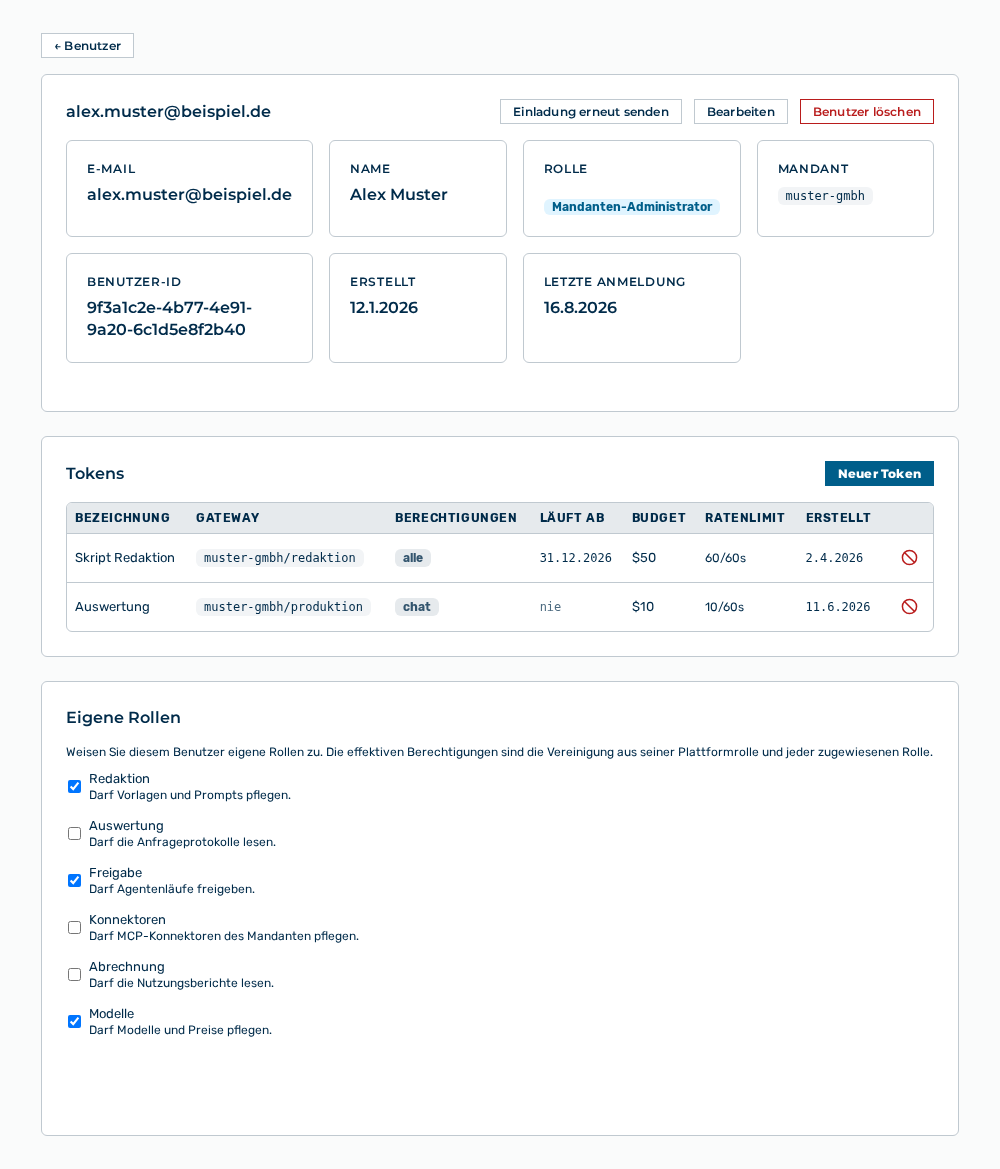
Task: Select the expiry date 31.12.2026
Action: coord(576,558)
